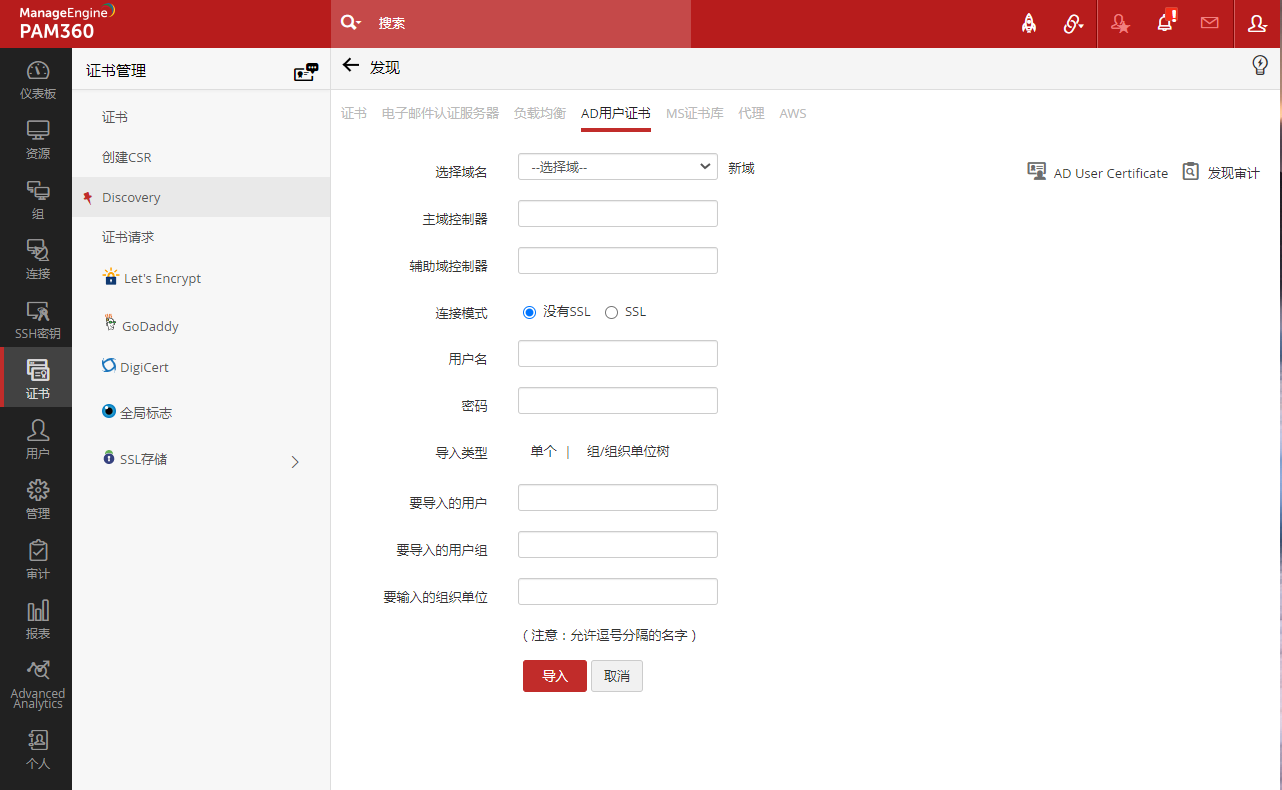Viewport: 1282px width, 790px height.
Task: Click the lightbulb tips icon
Action: click(x=1260, y=65)
